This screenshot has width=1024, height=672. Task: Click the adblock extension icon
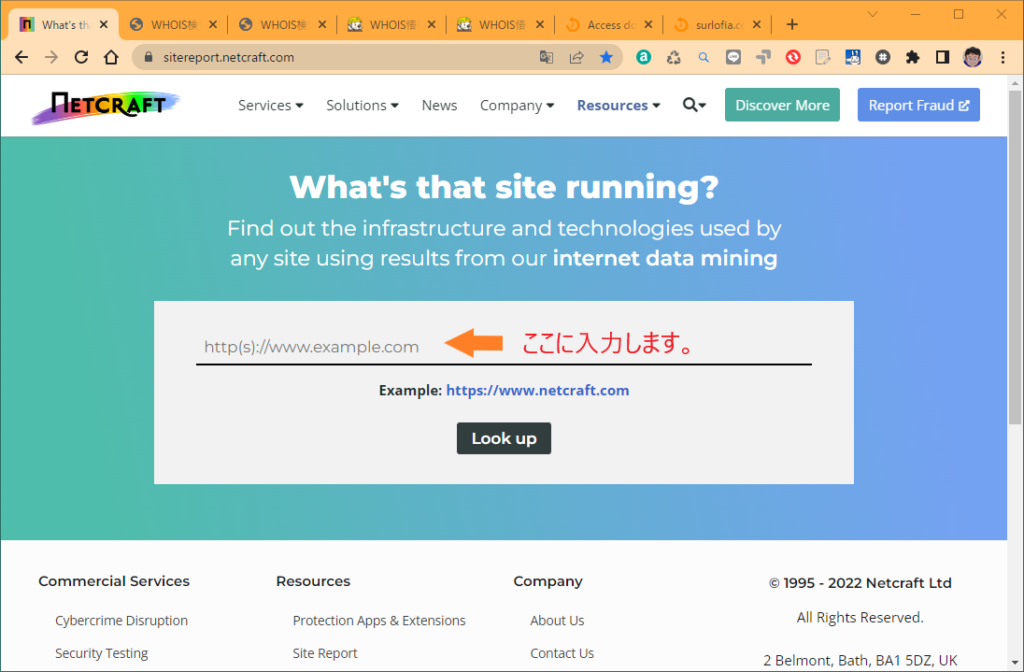tap(793, 57)
